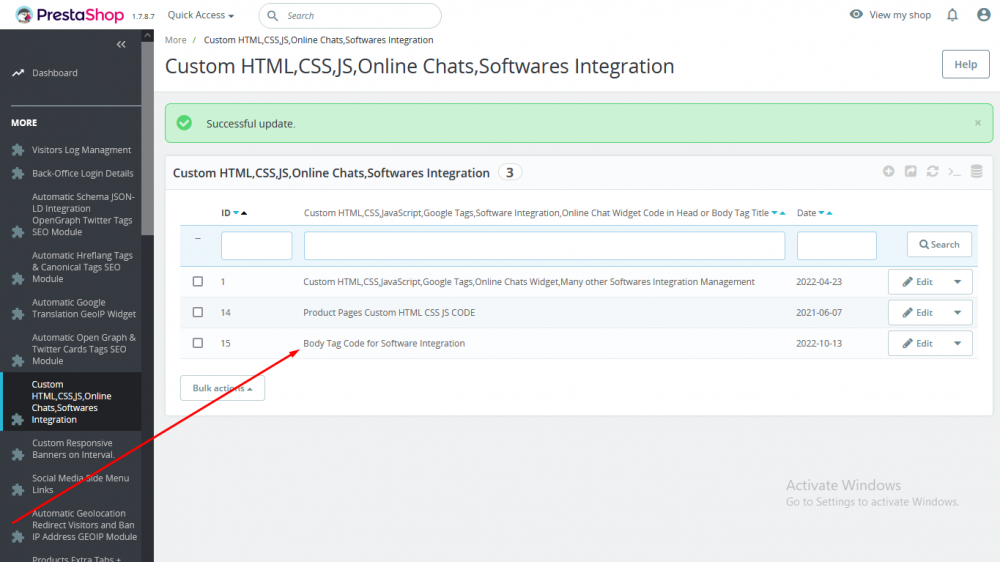Collapse the sidebar with double chevron icon

121,44
